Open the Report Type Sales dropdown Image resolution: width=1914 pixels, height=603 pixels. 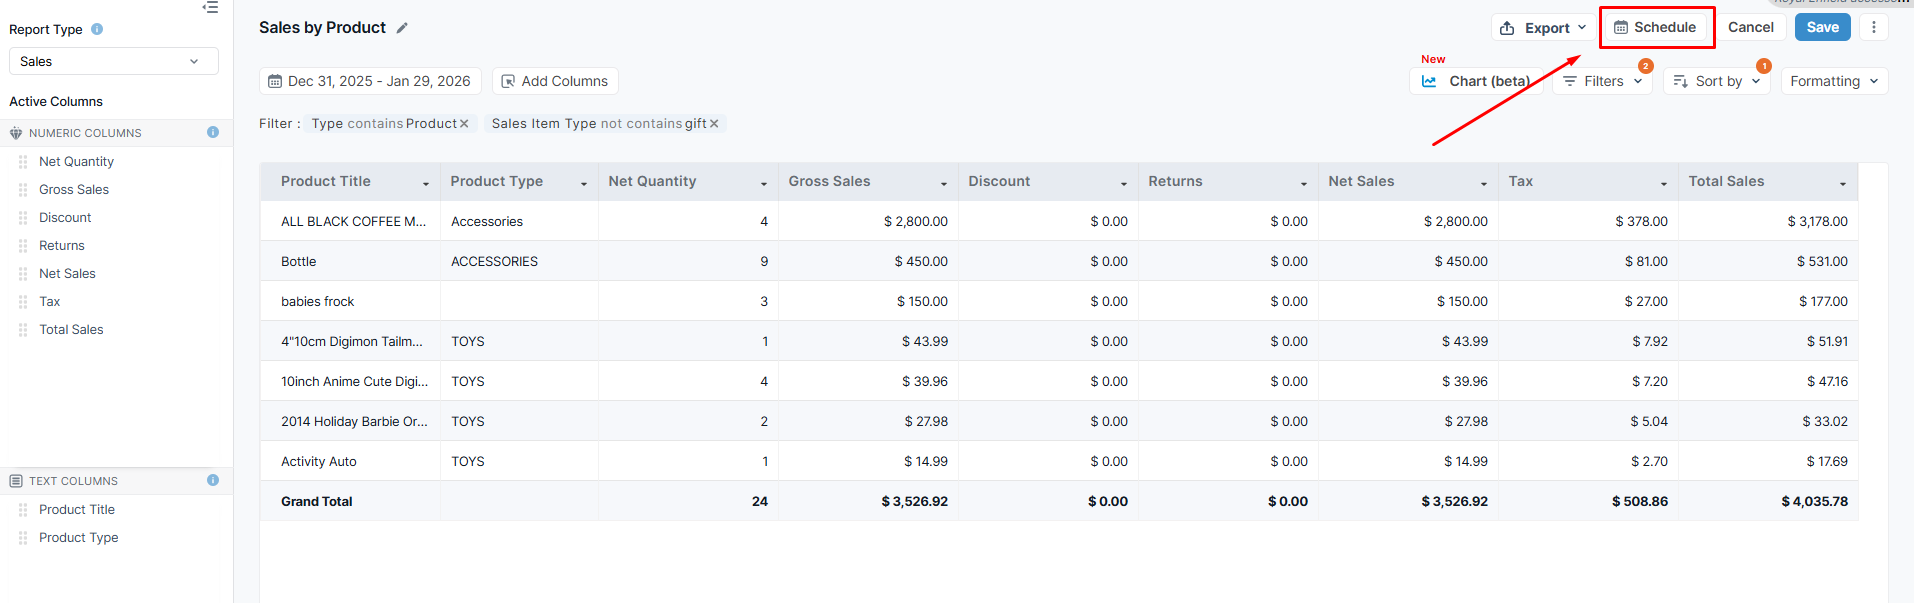[x=113, y=61]
